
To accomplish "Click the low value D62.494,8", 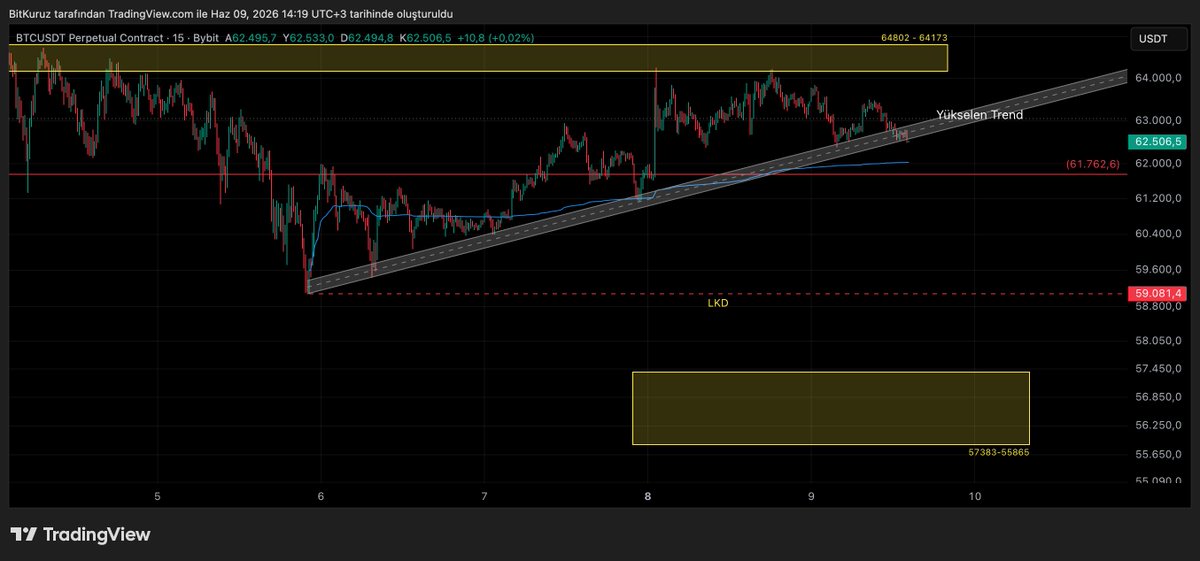I will tap(368, 38).
